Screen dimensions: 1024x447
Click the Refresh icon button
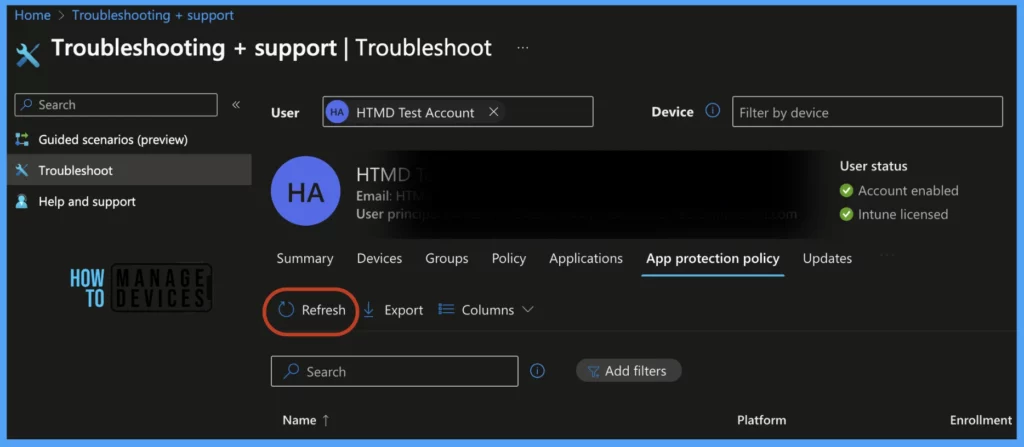[x=287, y=310]
